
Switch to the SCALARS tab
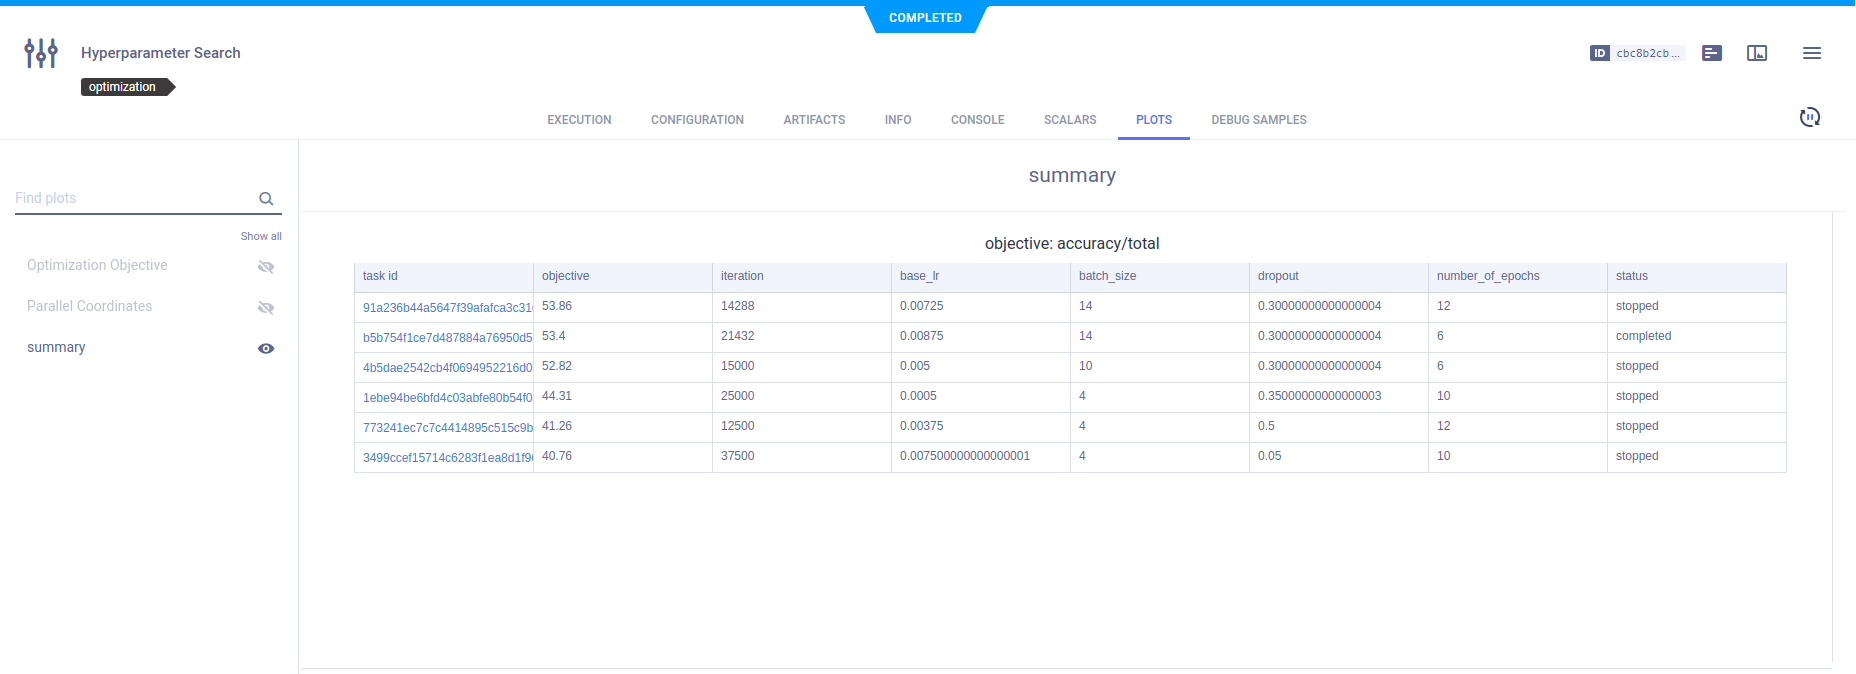point(1070,120)
